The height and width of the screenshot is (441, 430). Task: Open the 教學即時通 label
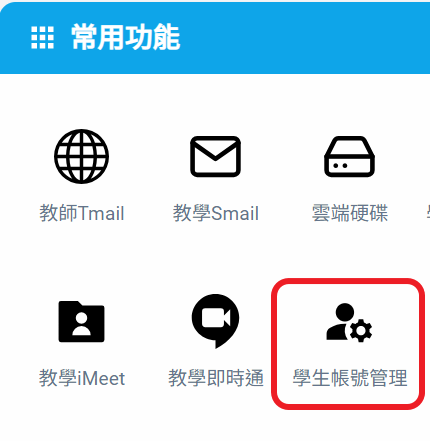click(216, 378)
